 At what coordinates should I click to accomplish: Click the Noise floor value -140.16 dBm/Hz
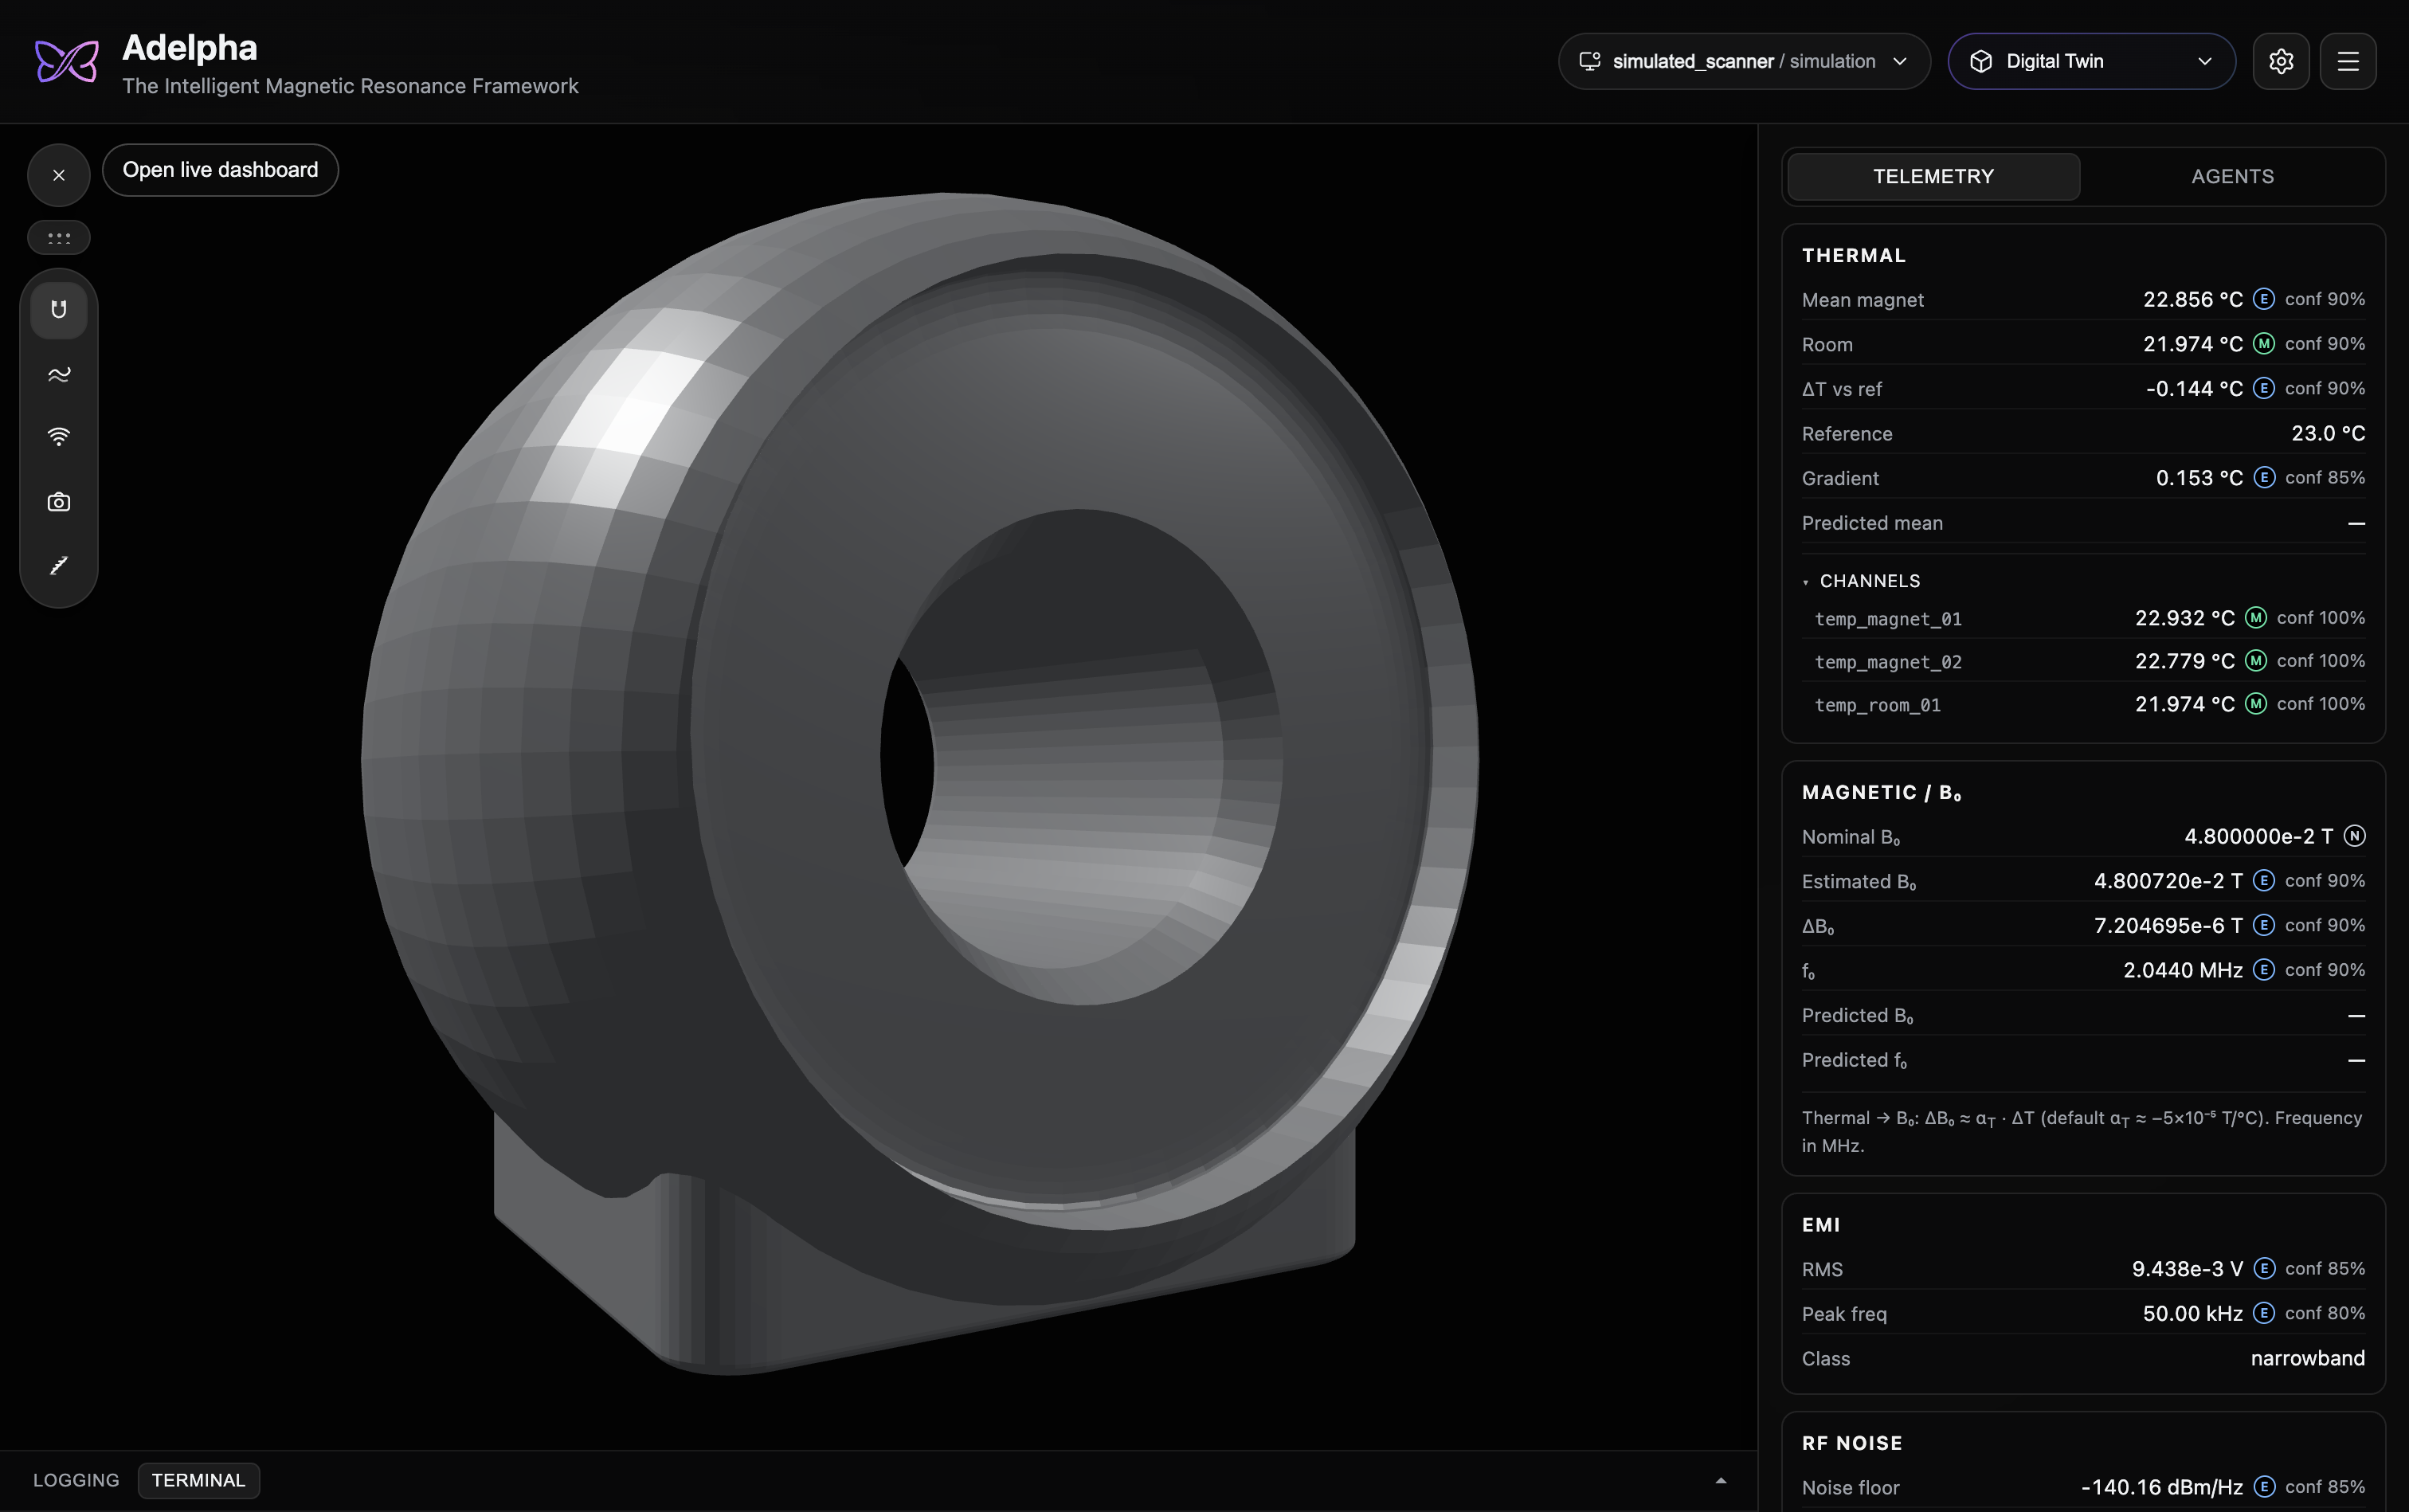click(x=2162, y=1487)
